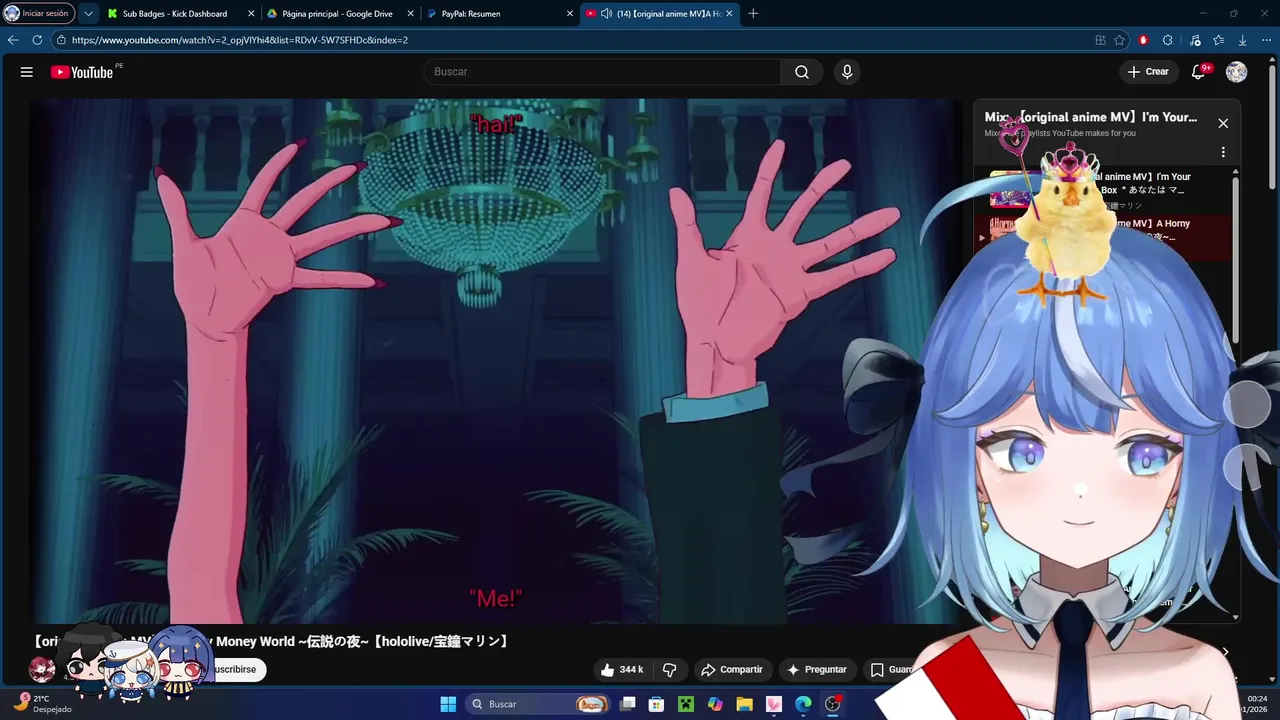Launch Microsoft Store from taskbar
This screenshot has height=720, width=1280.
pyautogui.click(x=656, y=704)
